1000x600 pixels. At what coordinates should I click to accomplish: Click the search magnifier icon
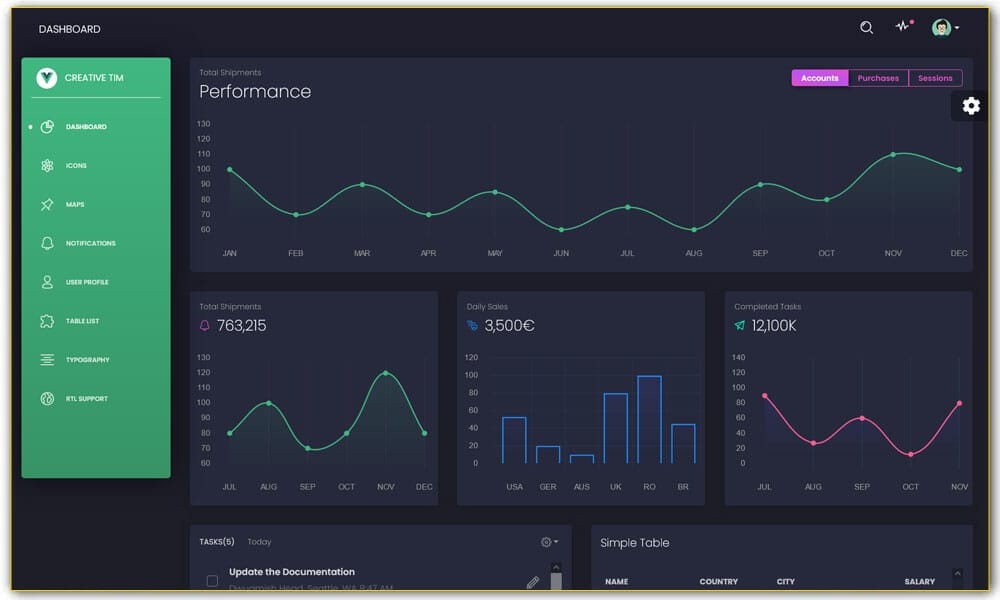coord(866,27)
